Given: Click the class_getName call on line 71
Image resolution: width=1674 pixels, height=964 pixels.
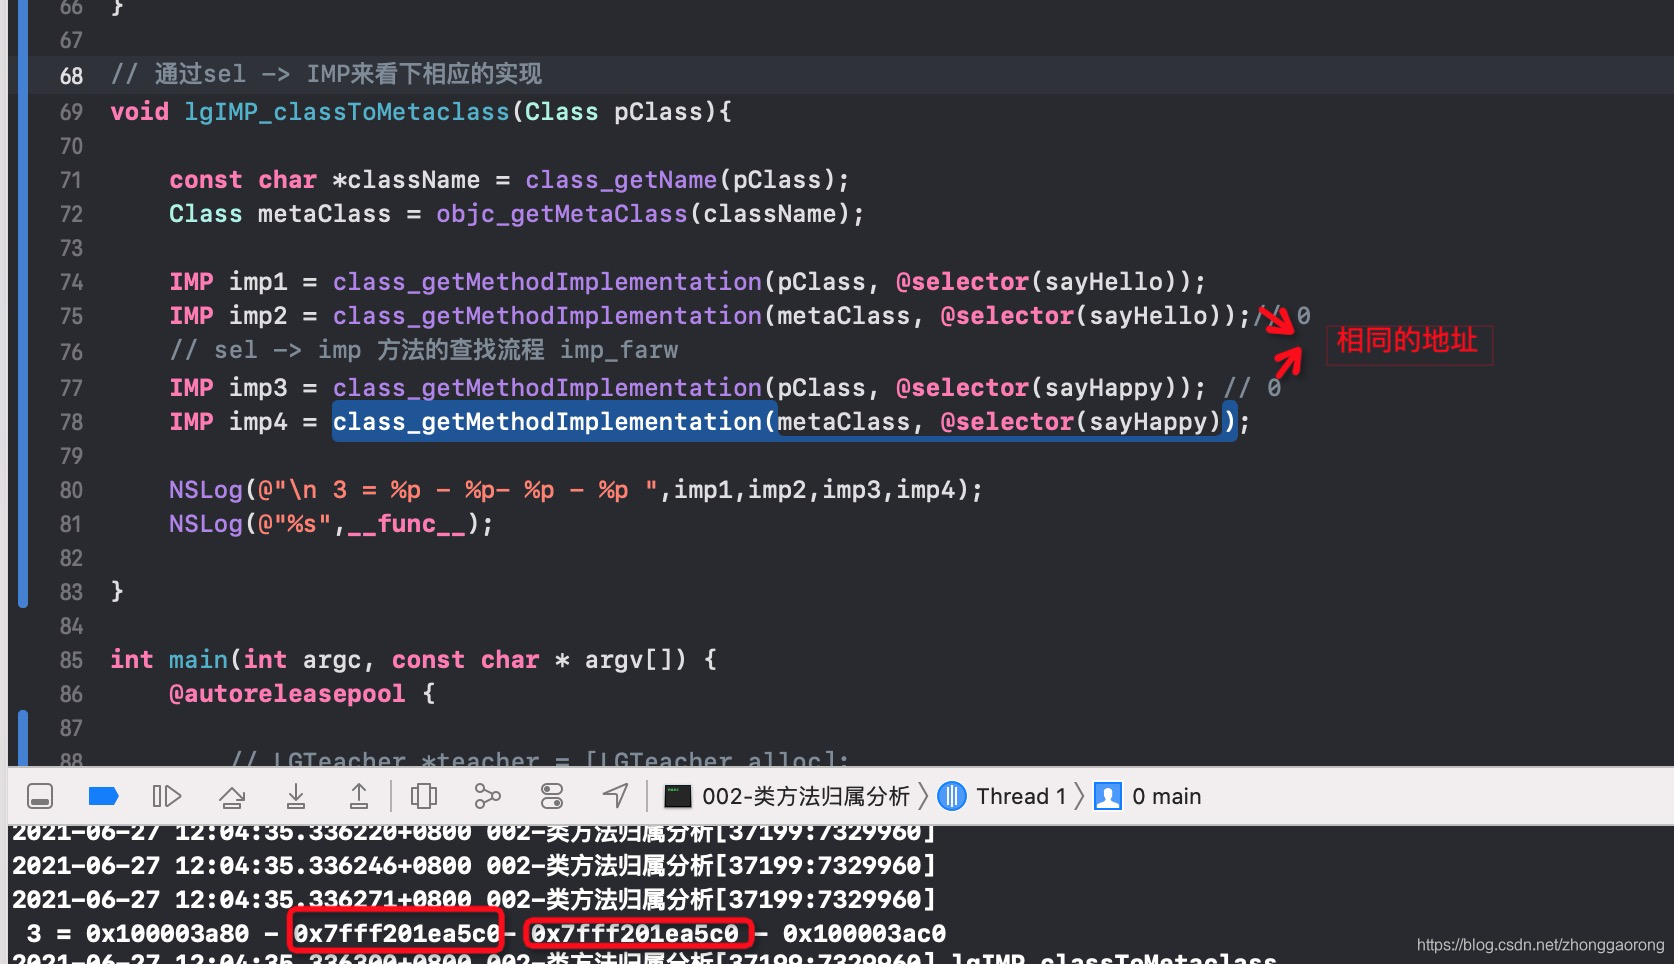Looking at the screenshot, I should tap(621, 180).
